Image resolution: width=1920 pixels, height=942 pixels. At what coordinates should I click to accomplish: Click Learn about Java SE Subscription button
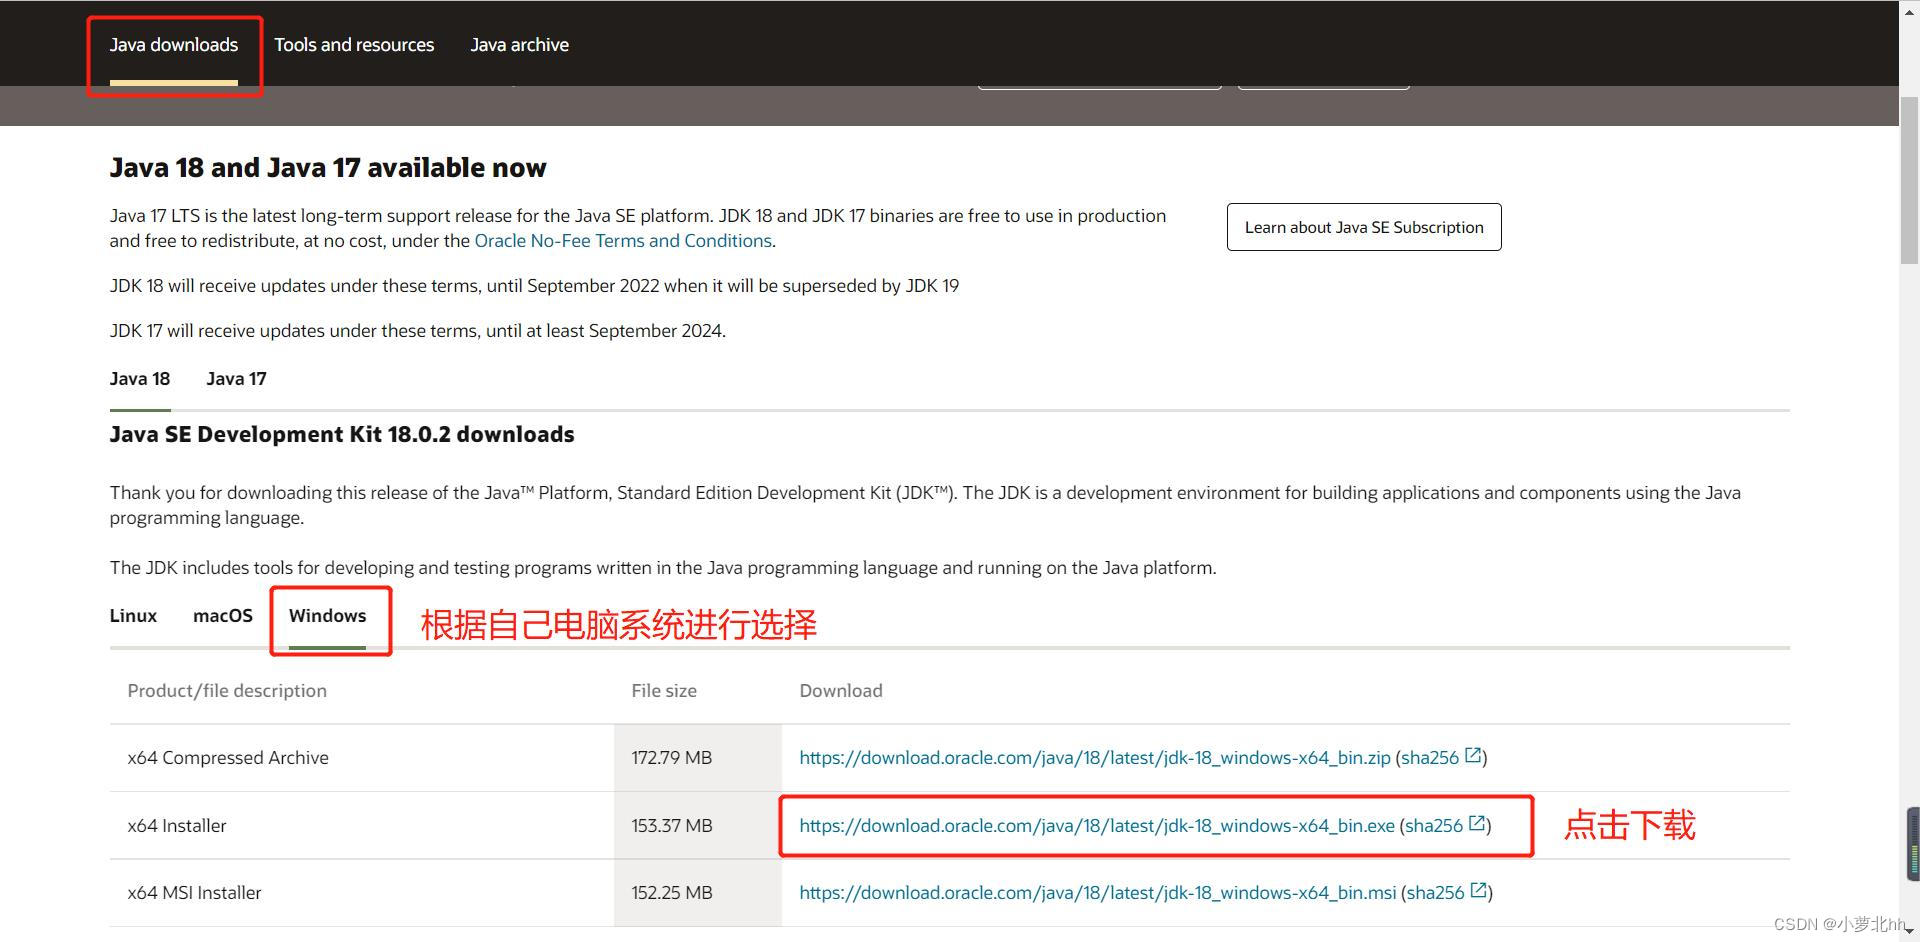coord(1364,227)
